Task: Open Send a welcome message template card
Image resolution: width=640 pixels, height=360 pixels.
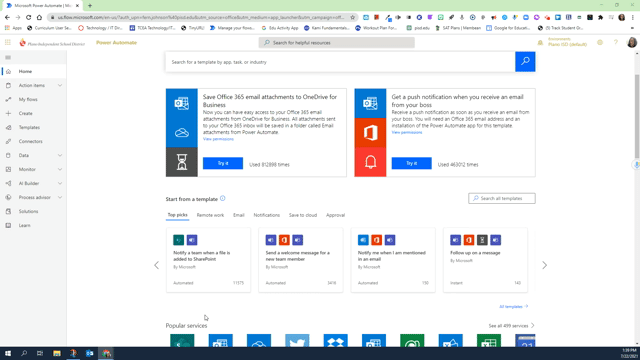Action: (x=301, y=260)
